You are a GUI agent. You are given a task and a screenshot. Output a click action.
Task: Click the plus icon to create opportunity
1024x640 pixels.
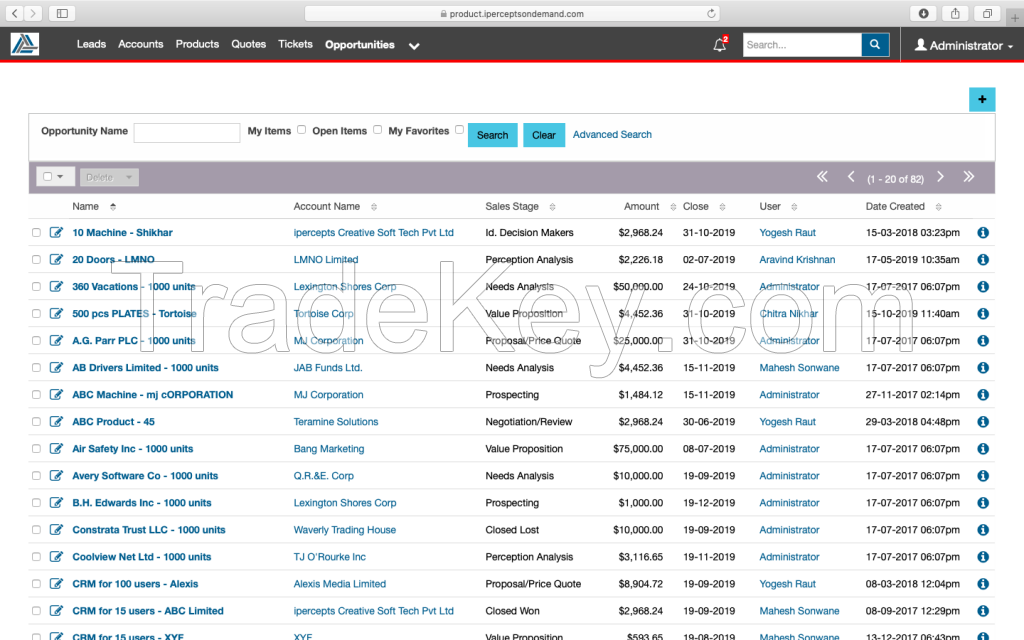coord(981,99)
